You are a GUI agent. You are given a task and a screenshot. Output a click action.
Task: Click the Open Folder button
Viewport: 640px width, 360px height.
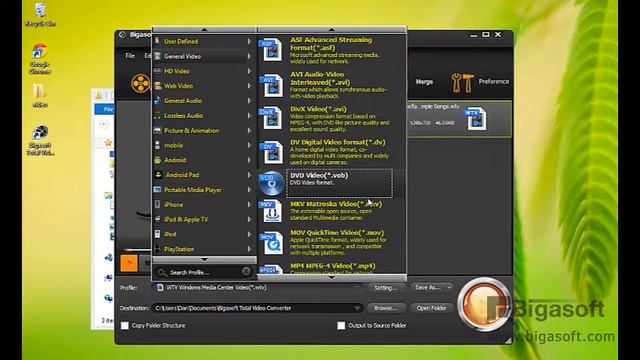431,308
